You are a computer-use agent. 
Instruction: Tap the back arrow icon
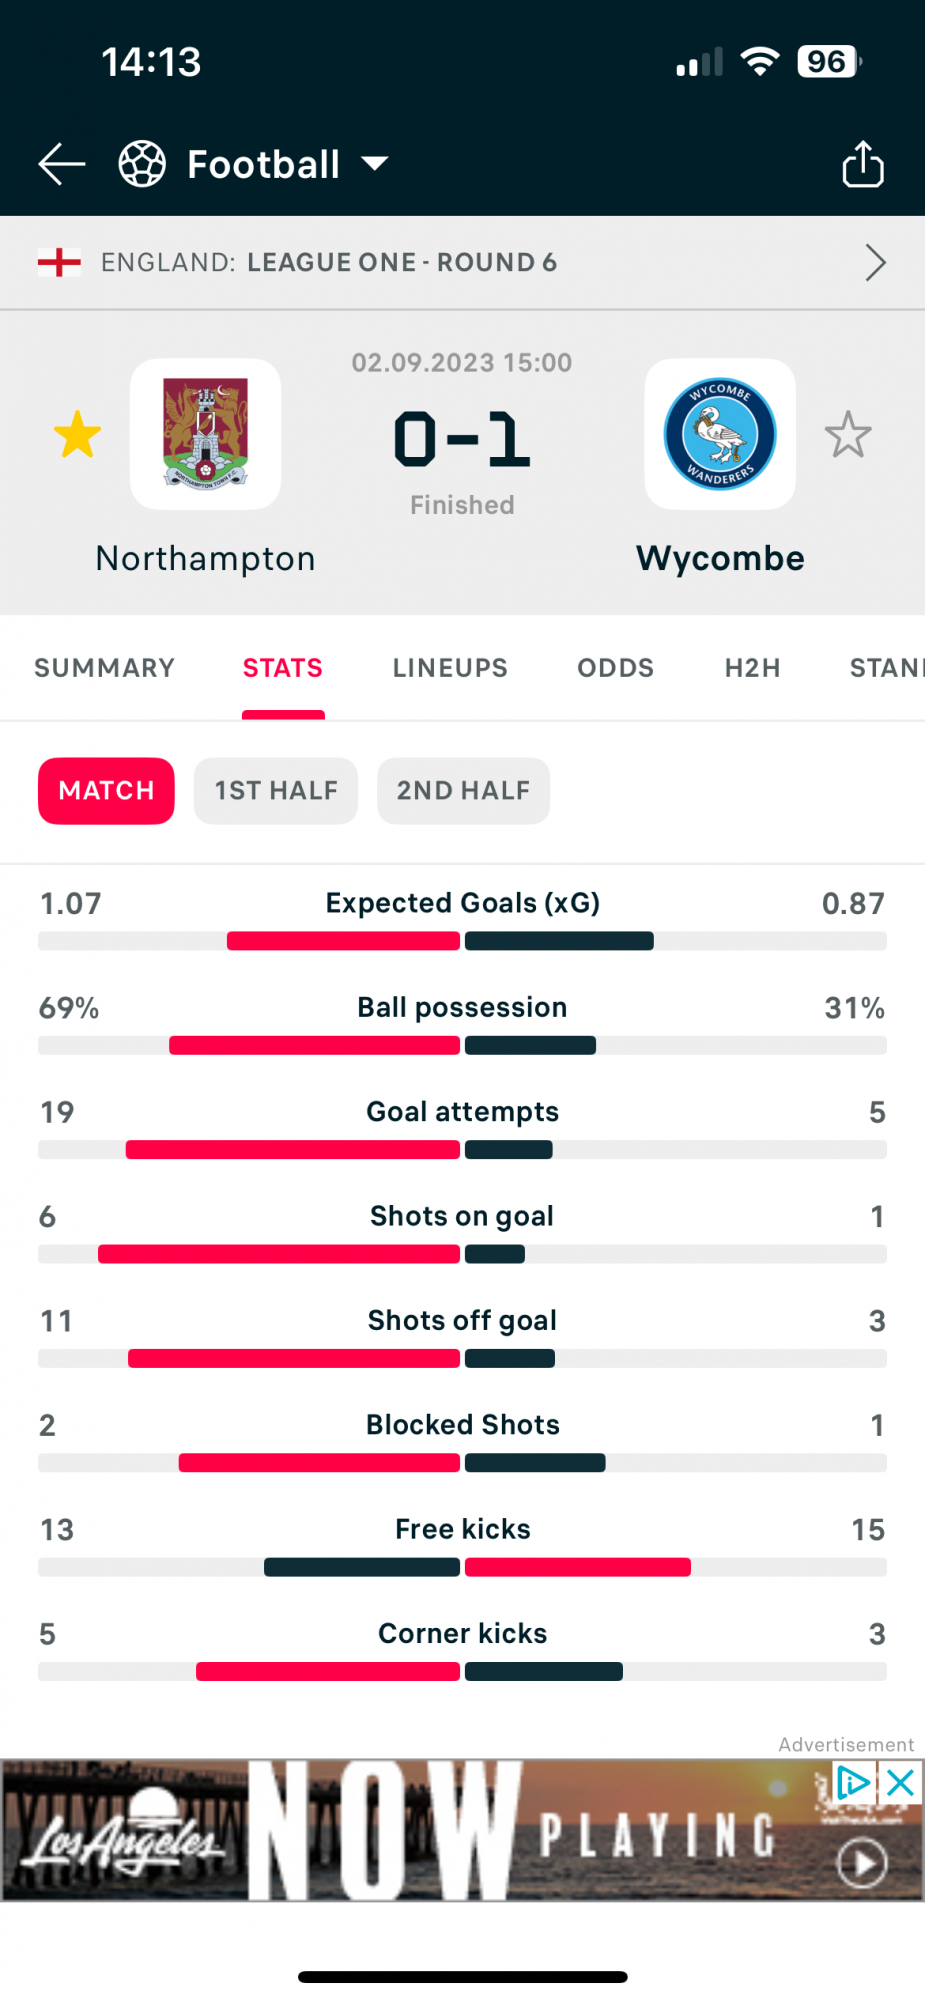[62, 164]
